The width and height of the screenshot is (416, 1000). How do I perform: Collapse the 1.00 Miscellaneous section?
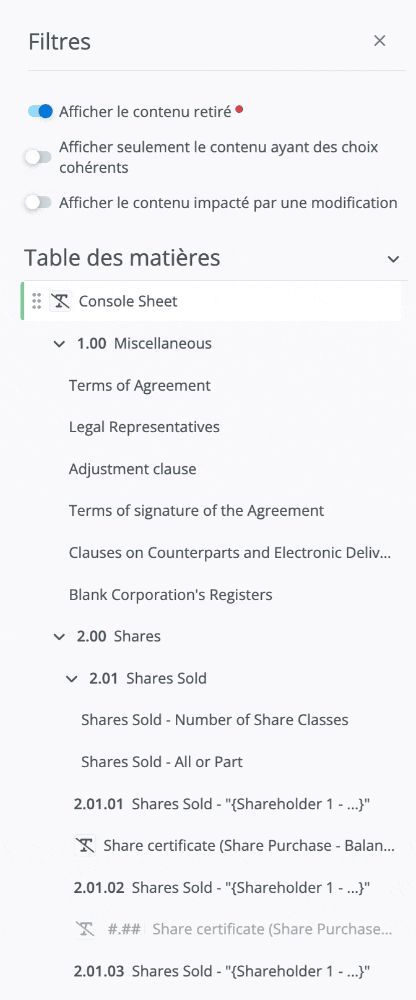point(59,344)
